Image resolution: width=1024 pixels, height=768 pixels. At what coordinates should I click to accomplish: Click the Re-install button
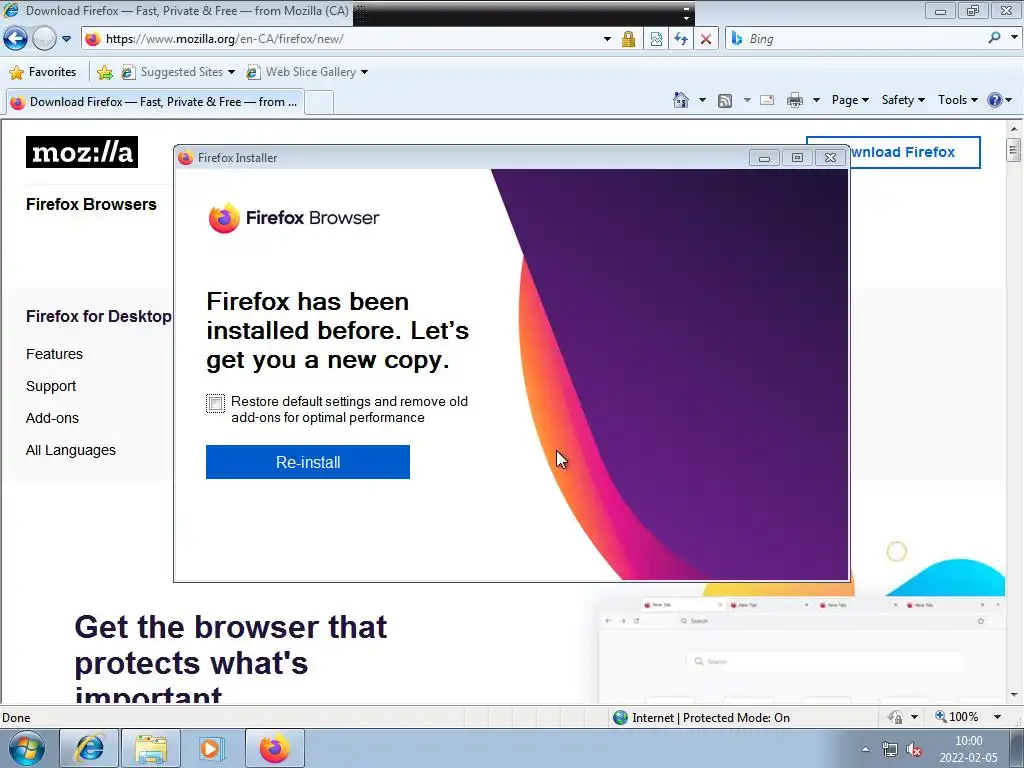[308, 462]
